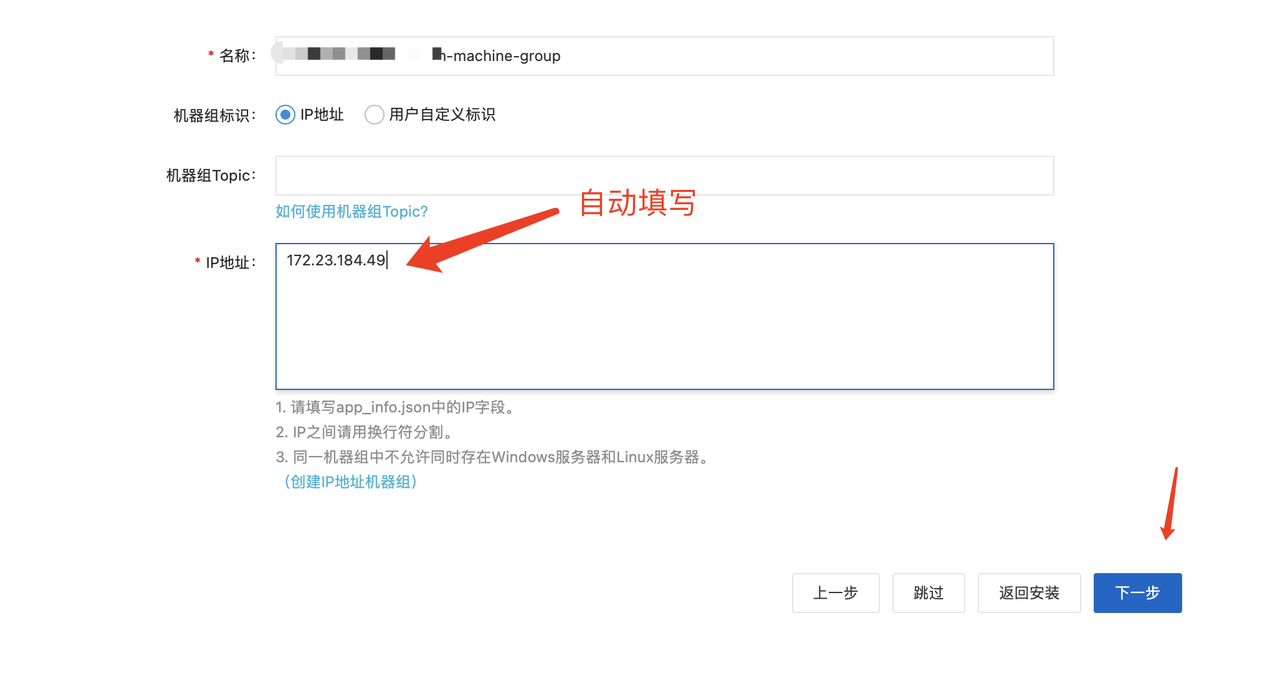Open the 如何使用机器组Topic? help link
The height and width of the screenshot is (694, 1280).
(x=351, y=211)
